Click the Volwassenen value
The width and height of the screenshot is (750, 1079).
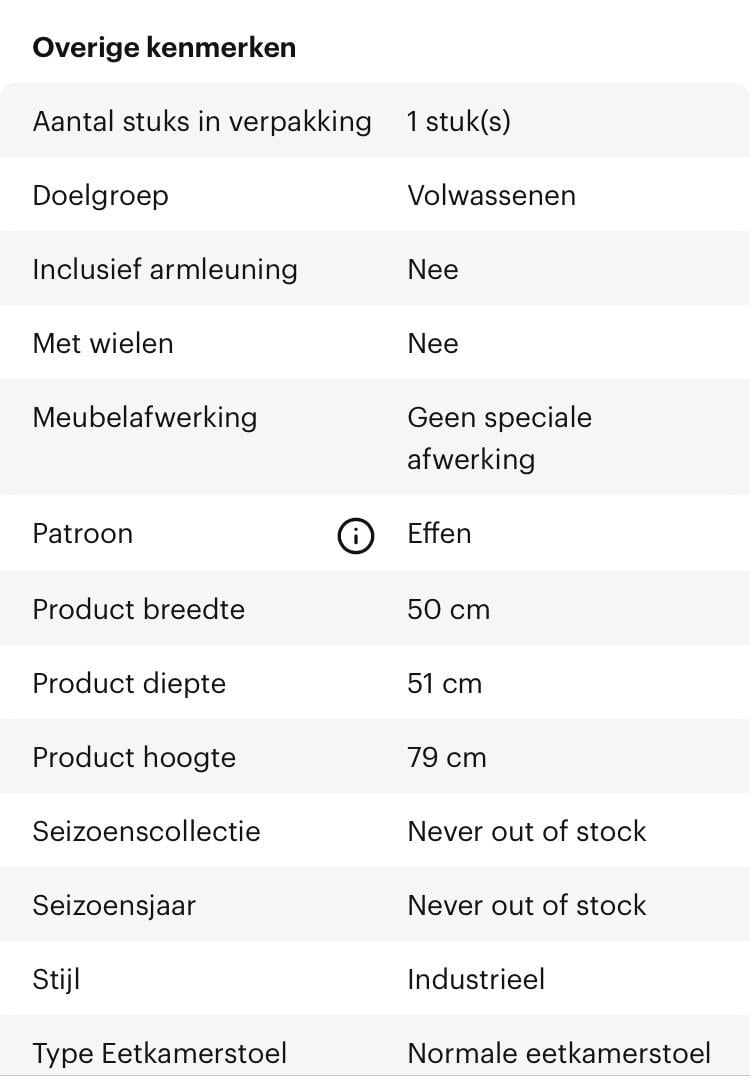tap(491, 195)
